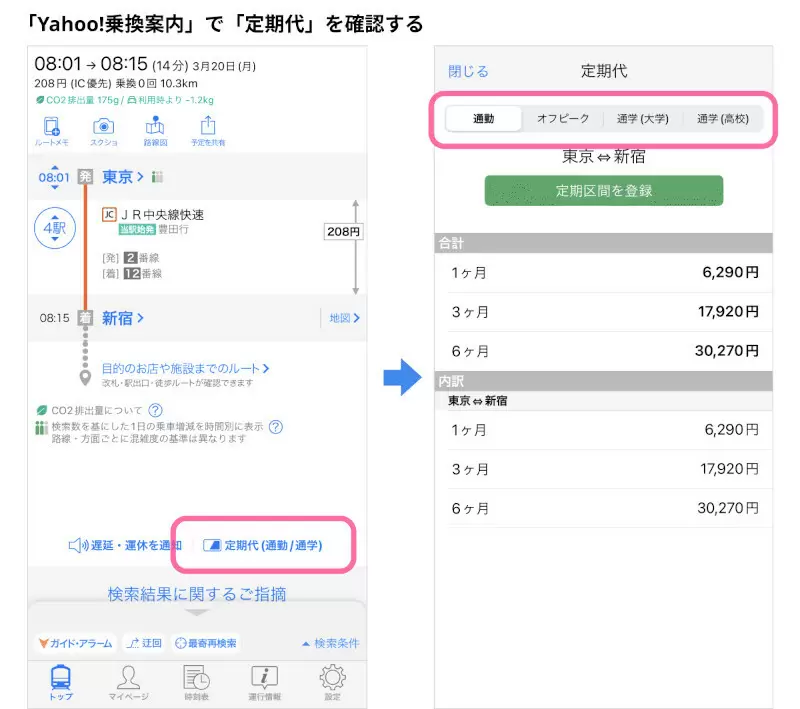The width and height of the screenshot is (800, 709).
Task: Tap the 208円 fare box
Action: click(x=343, y=232)
